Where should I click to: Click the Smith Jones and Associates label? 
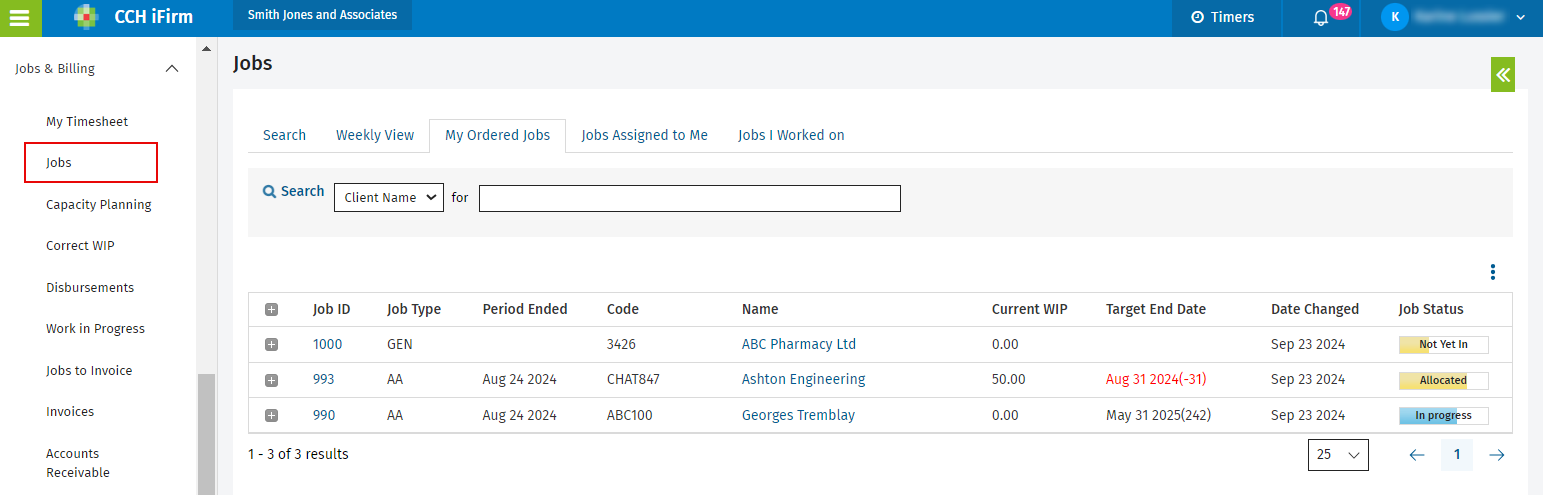(x=322, y=15)
